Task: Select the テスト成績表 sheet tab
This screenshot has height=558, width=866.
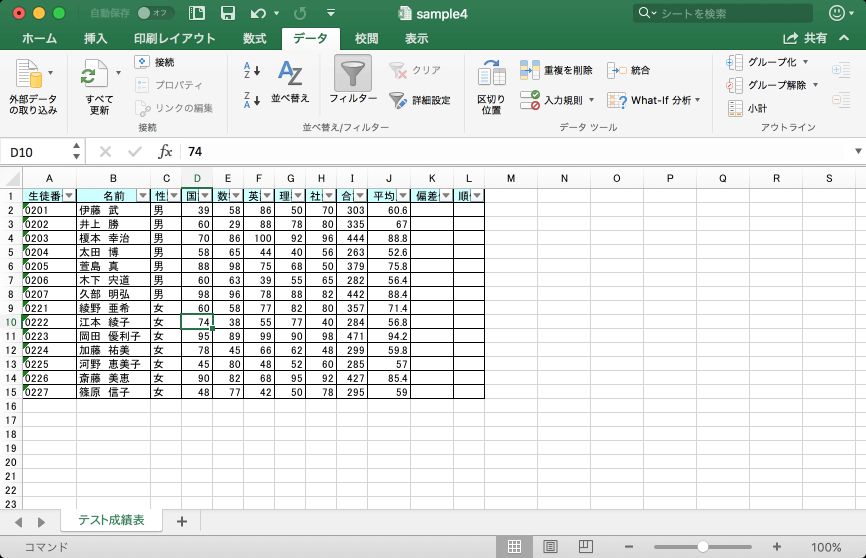Action: 111,520
